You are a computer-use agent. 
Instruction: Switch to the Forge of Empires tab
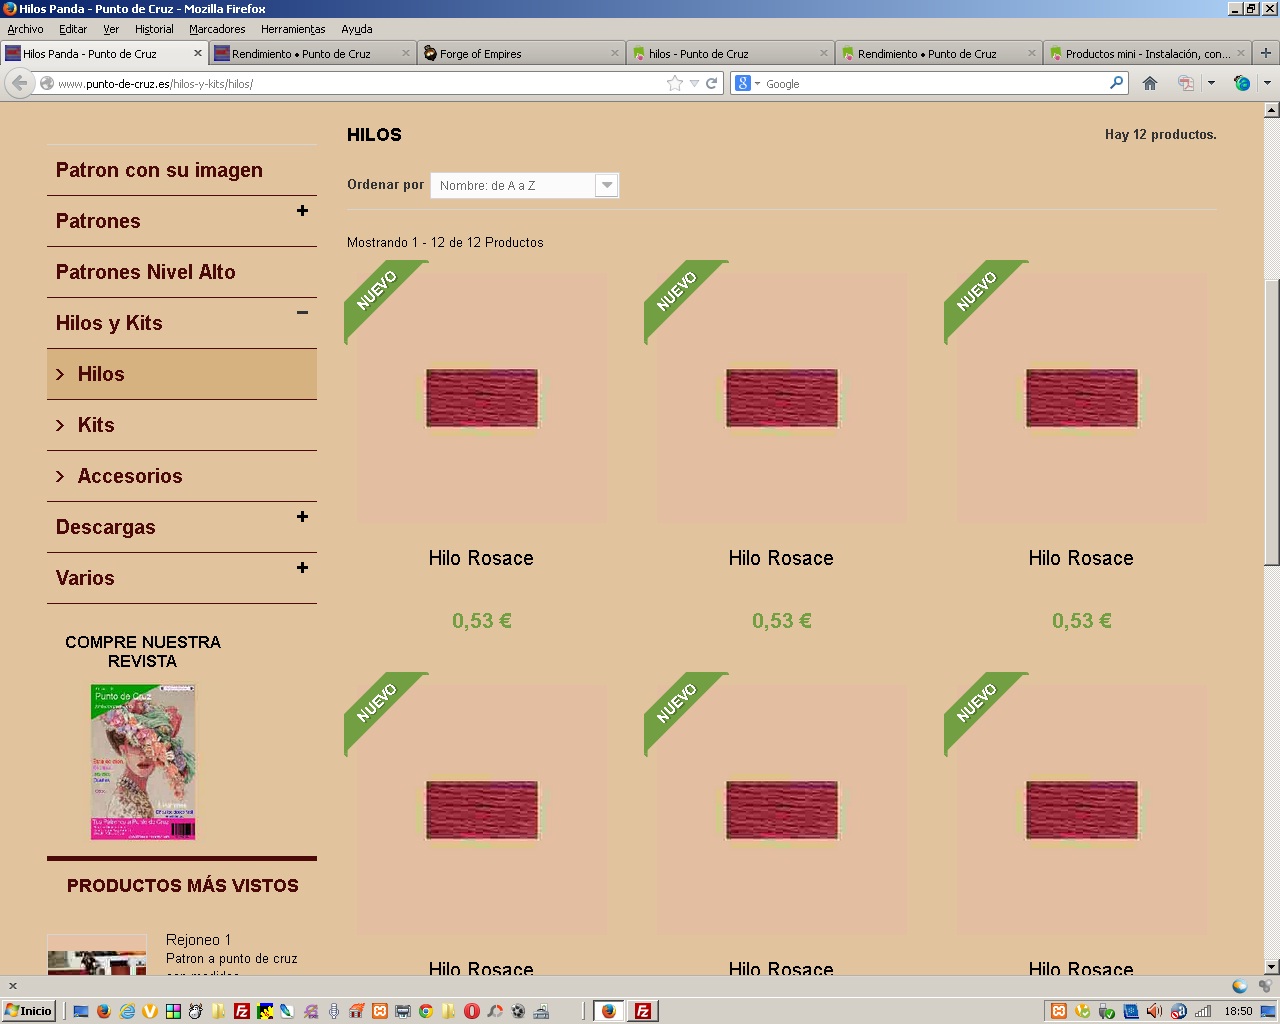point(521,53)
